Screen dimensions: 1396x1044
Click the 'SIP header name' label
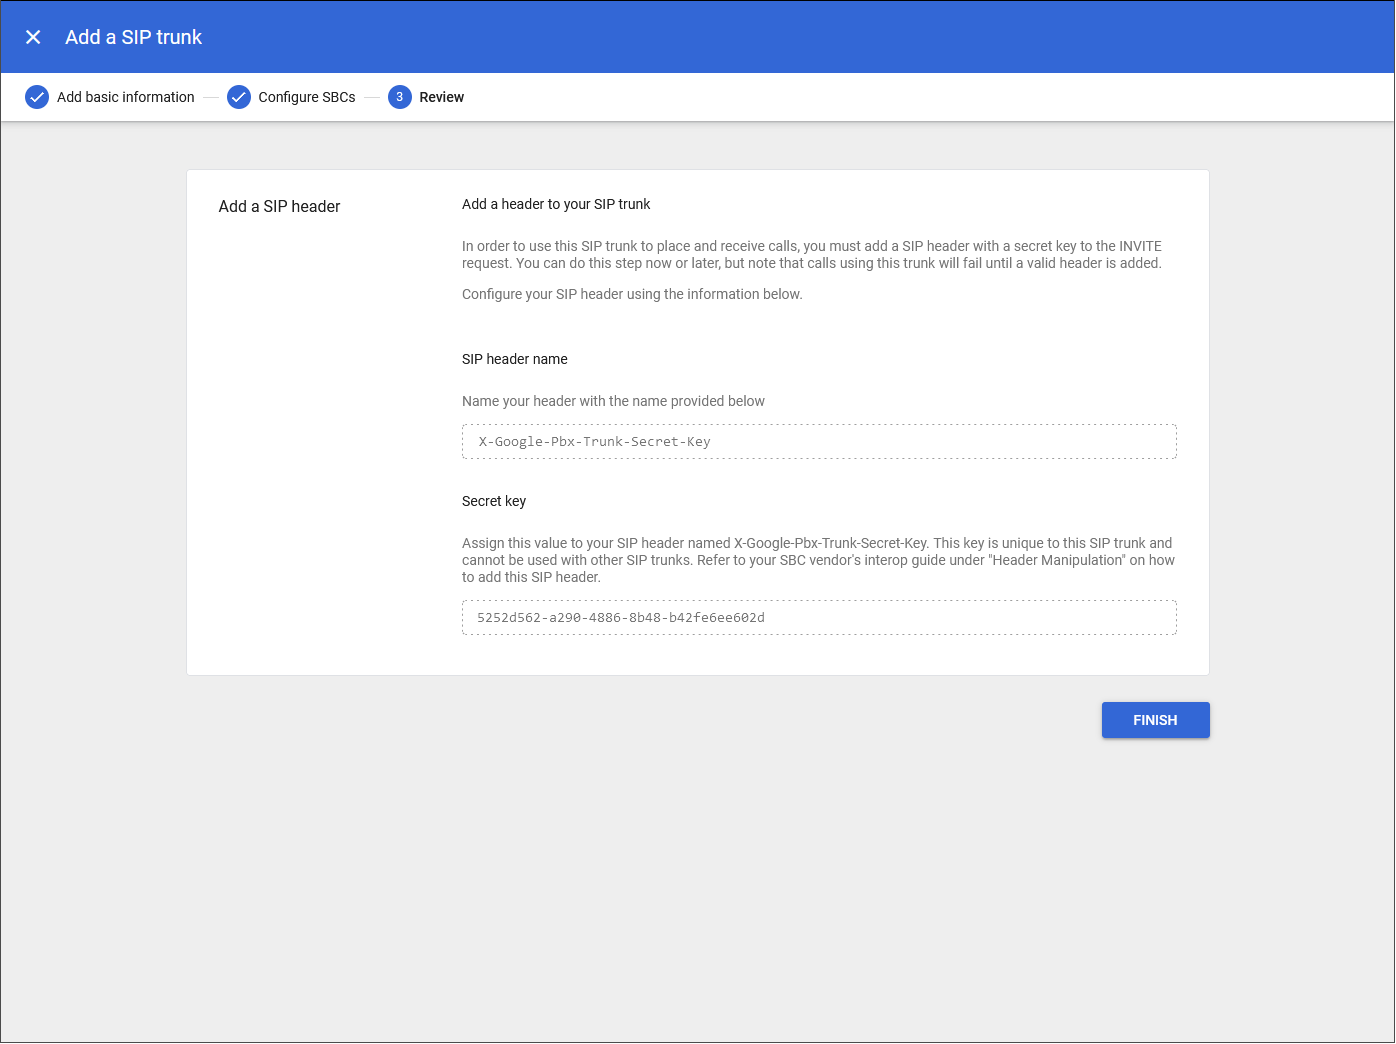point(515,359)
